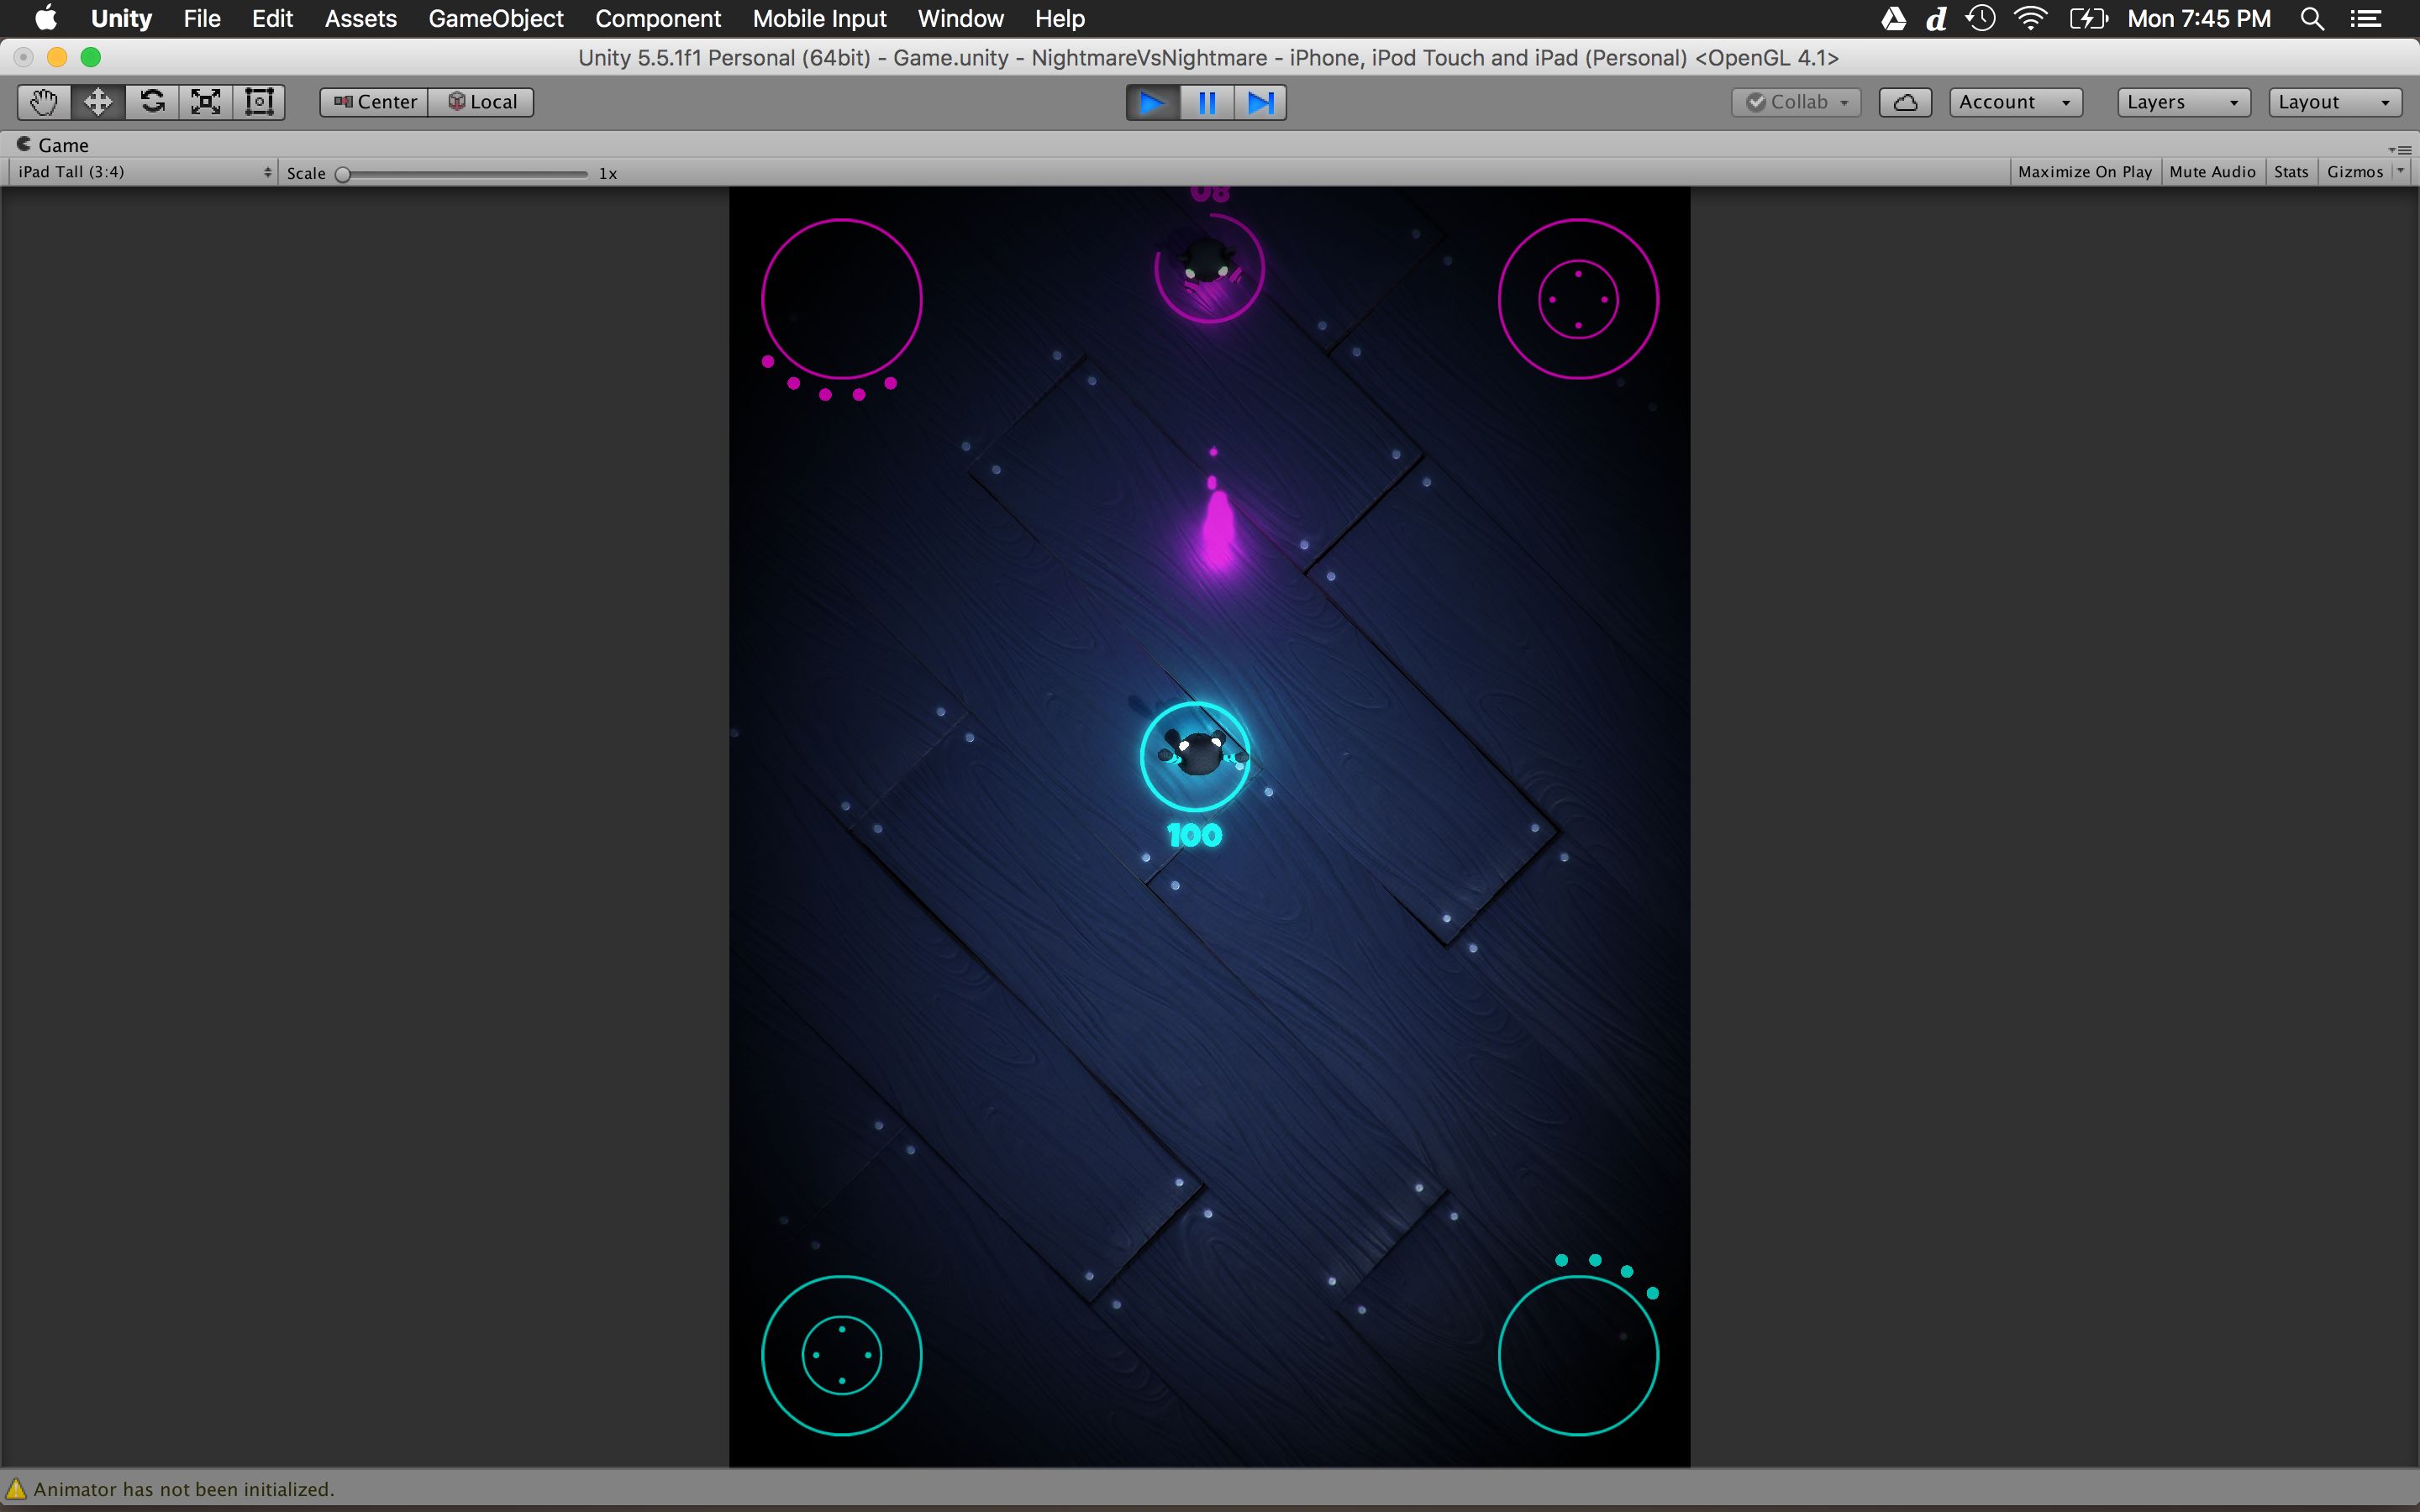The image size is (2420, 1512).
Task: Click the Step frame button
Action: [1260, 103]
